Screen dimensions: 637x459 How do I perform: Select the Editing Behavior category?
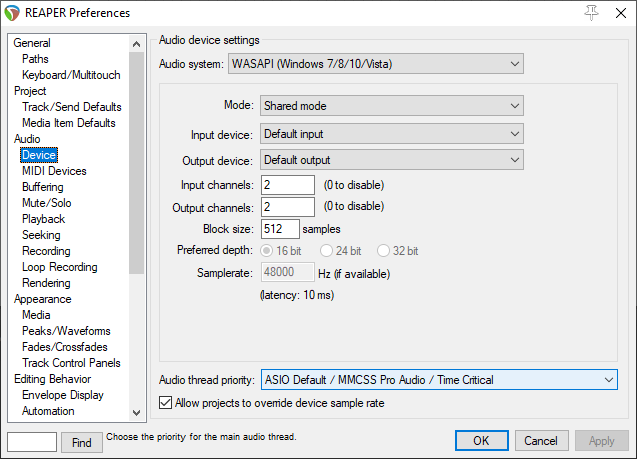(x=52, y=379)
